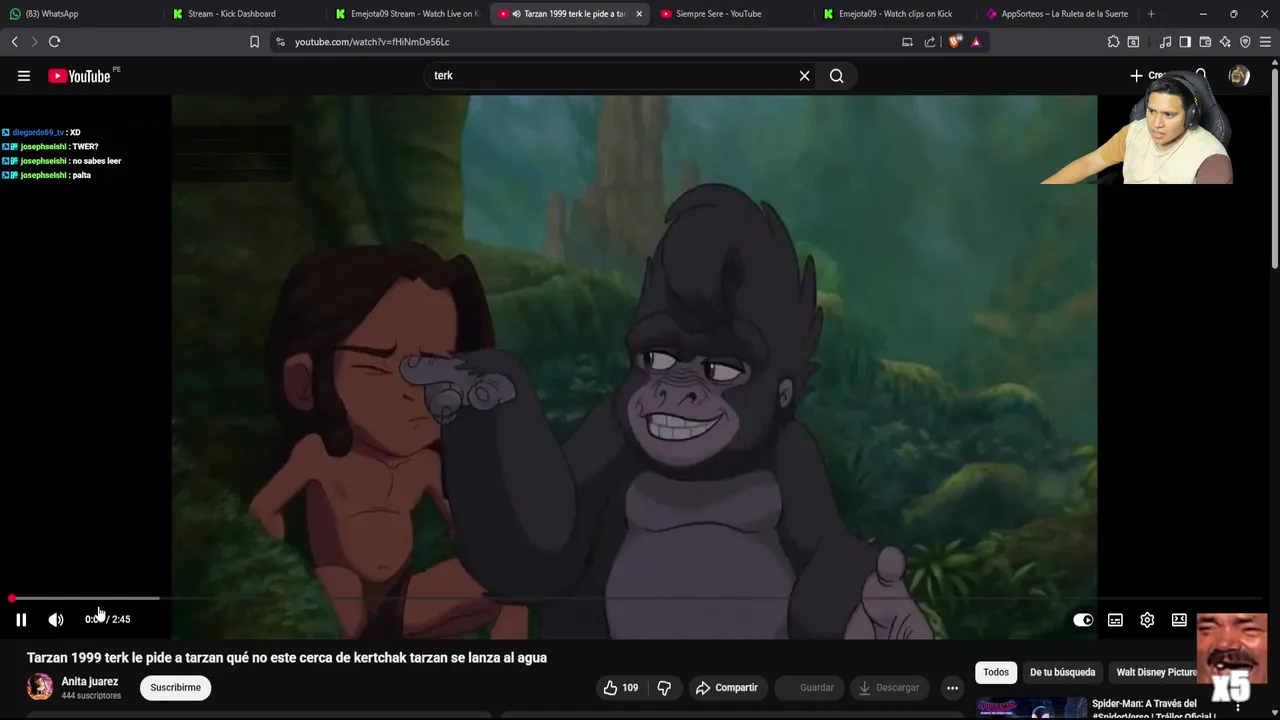This screenshot has width=1280, height=720.
Task: Open more actions three-dot menu
Action: (x=952, y=688)
